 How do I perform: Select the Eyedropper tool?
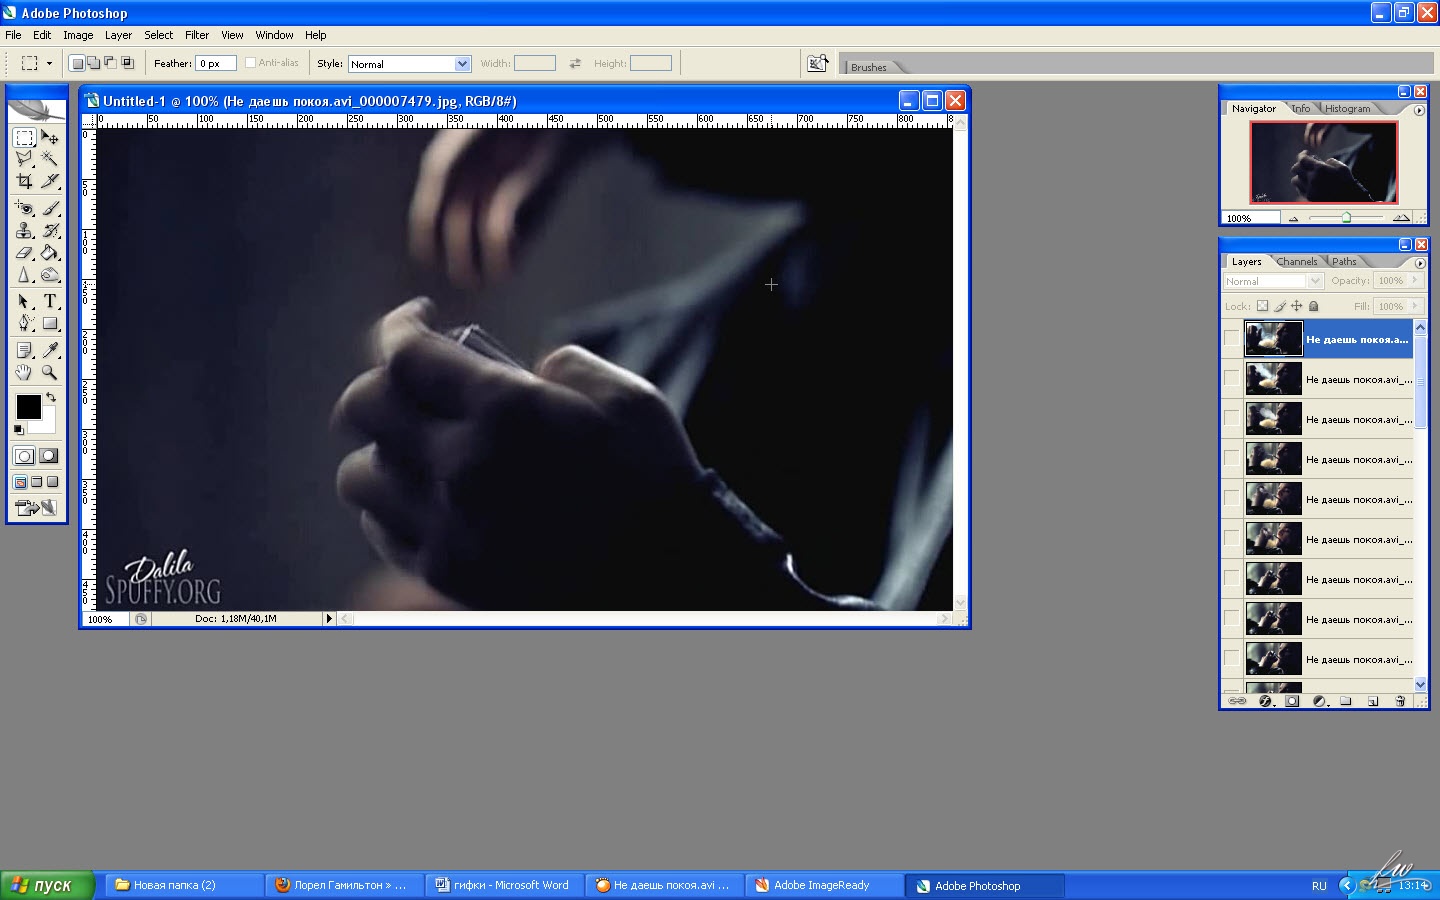tap(50, 350)
